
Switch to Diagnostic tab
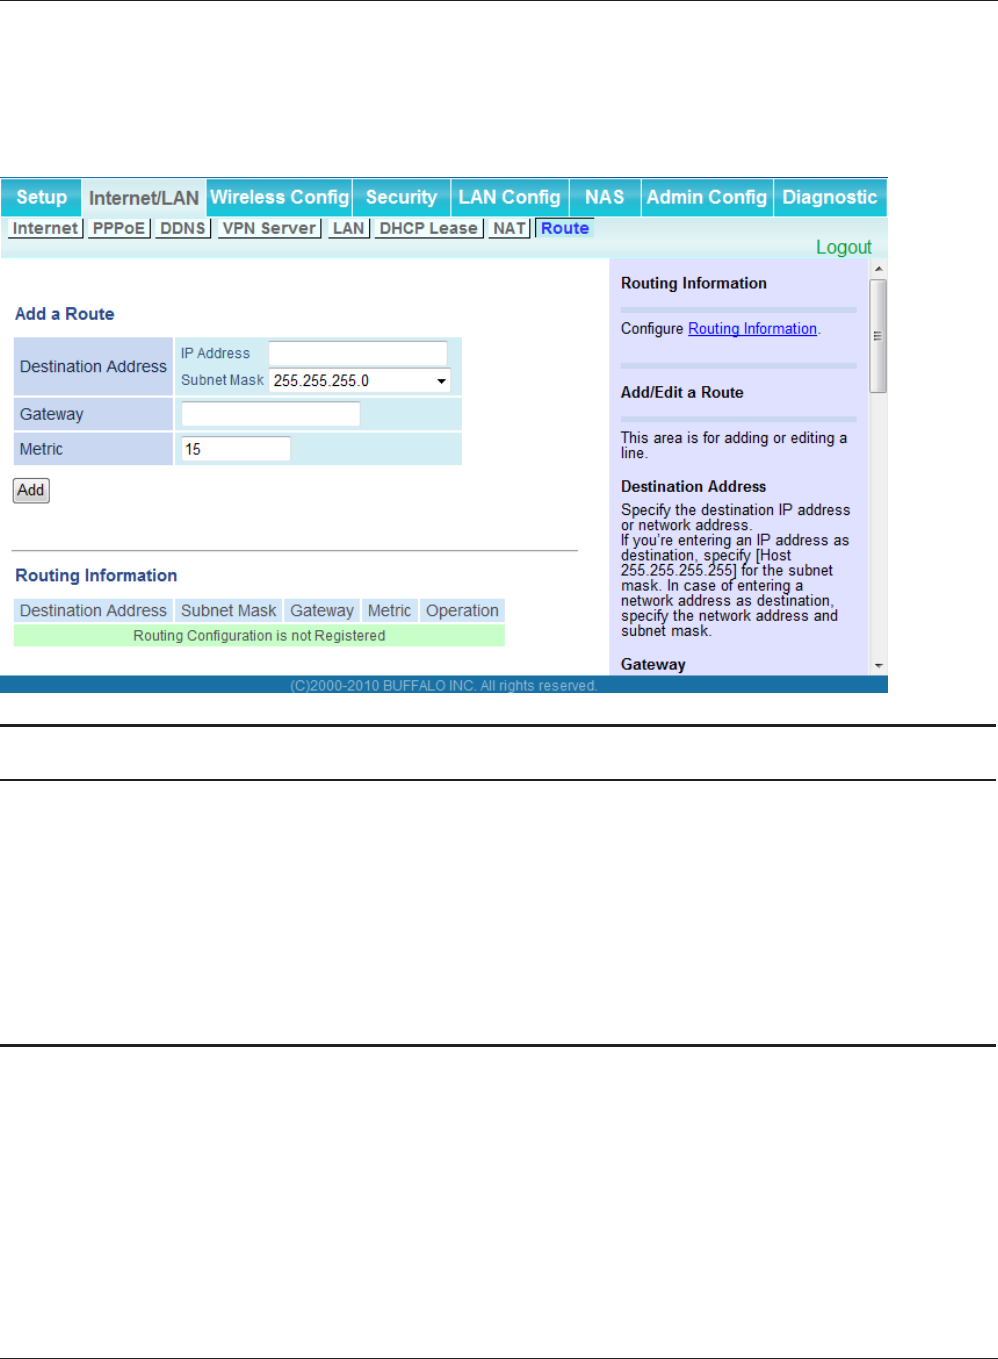tap(830, 198)
